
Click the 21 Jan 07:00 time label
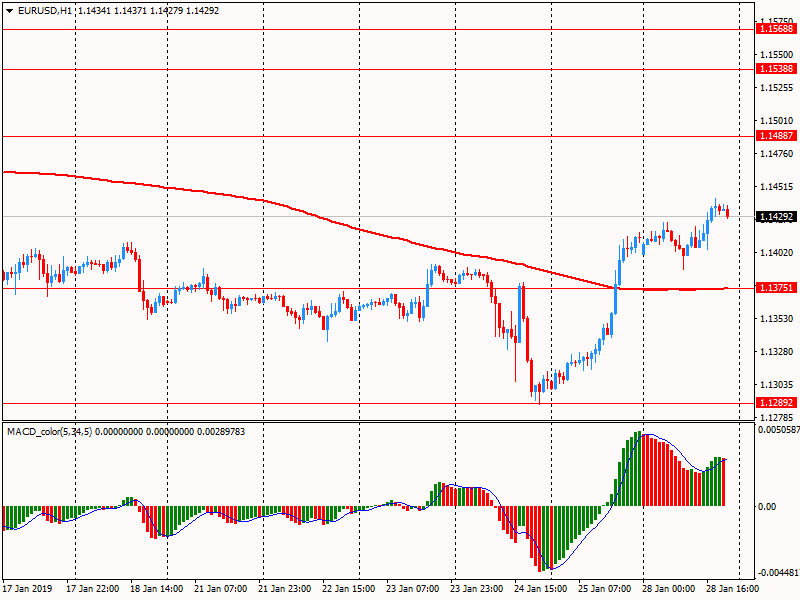[x=221, y=588]
